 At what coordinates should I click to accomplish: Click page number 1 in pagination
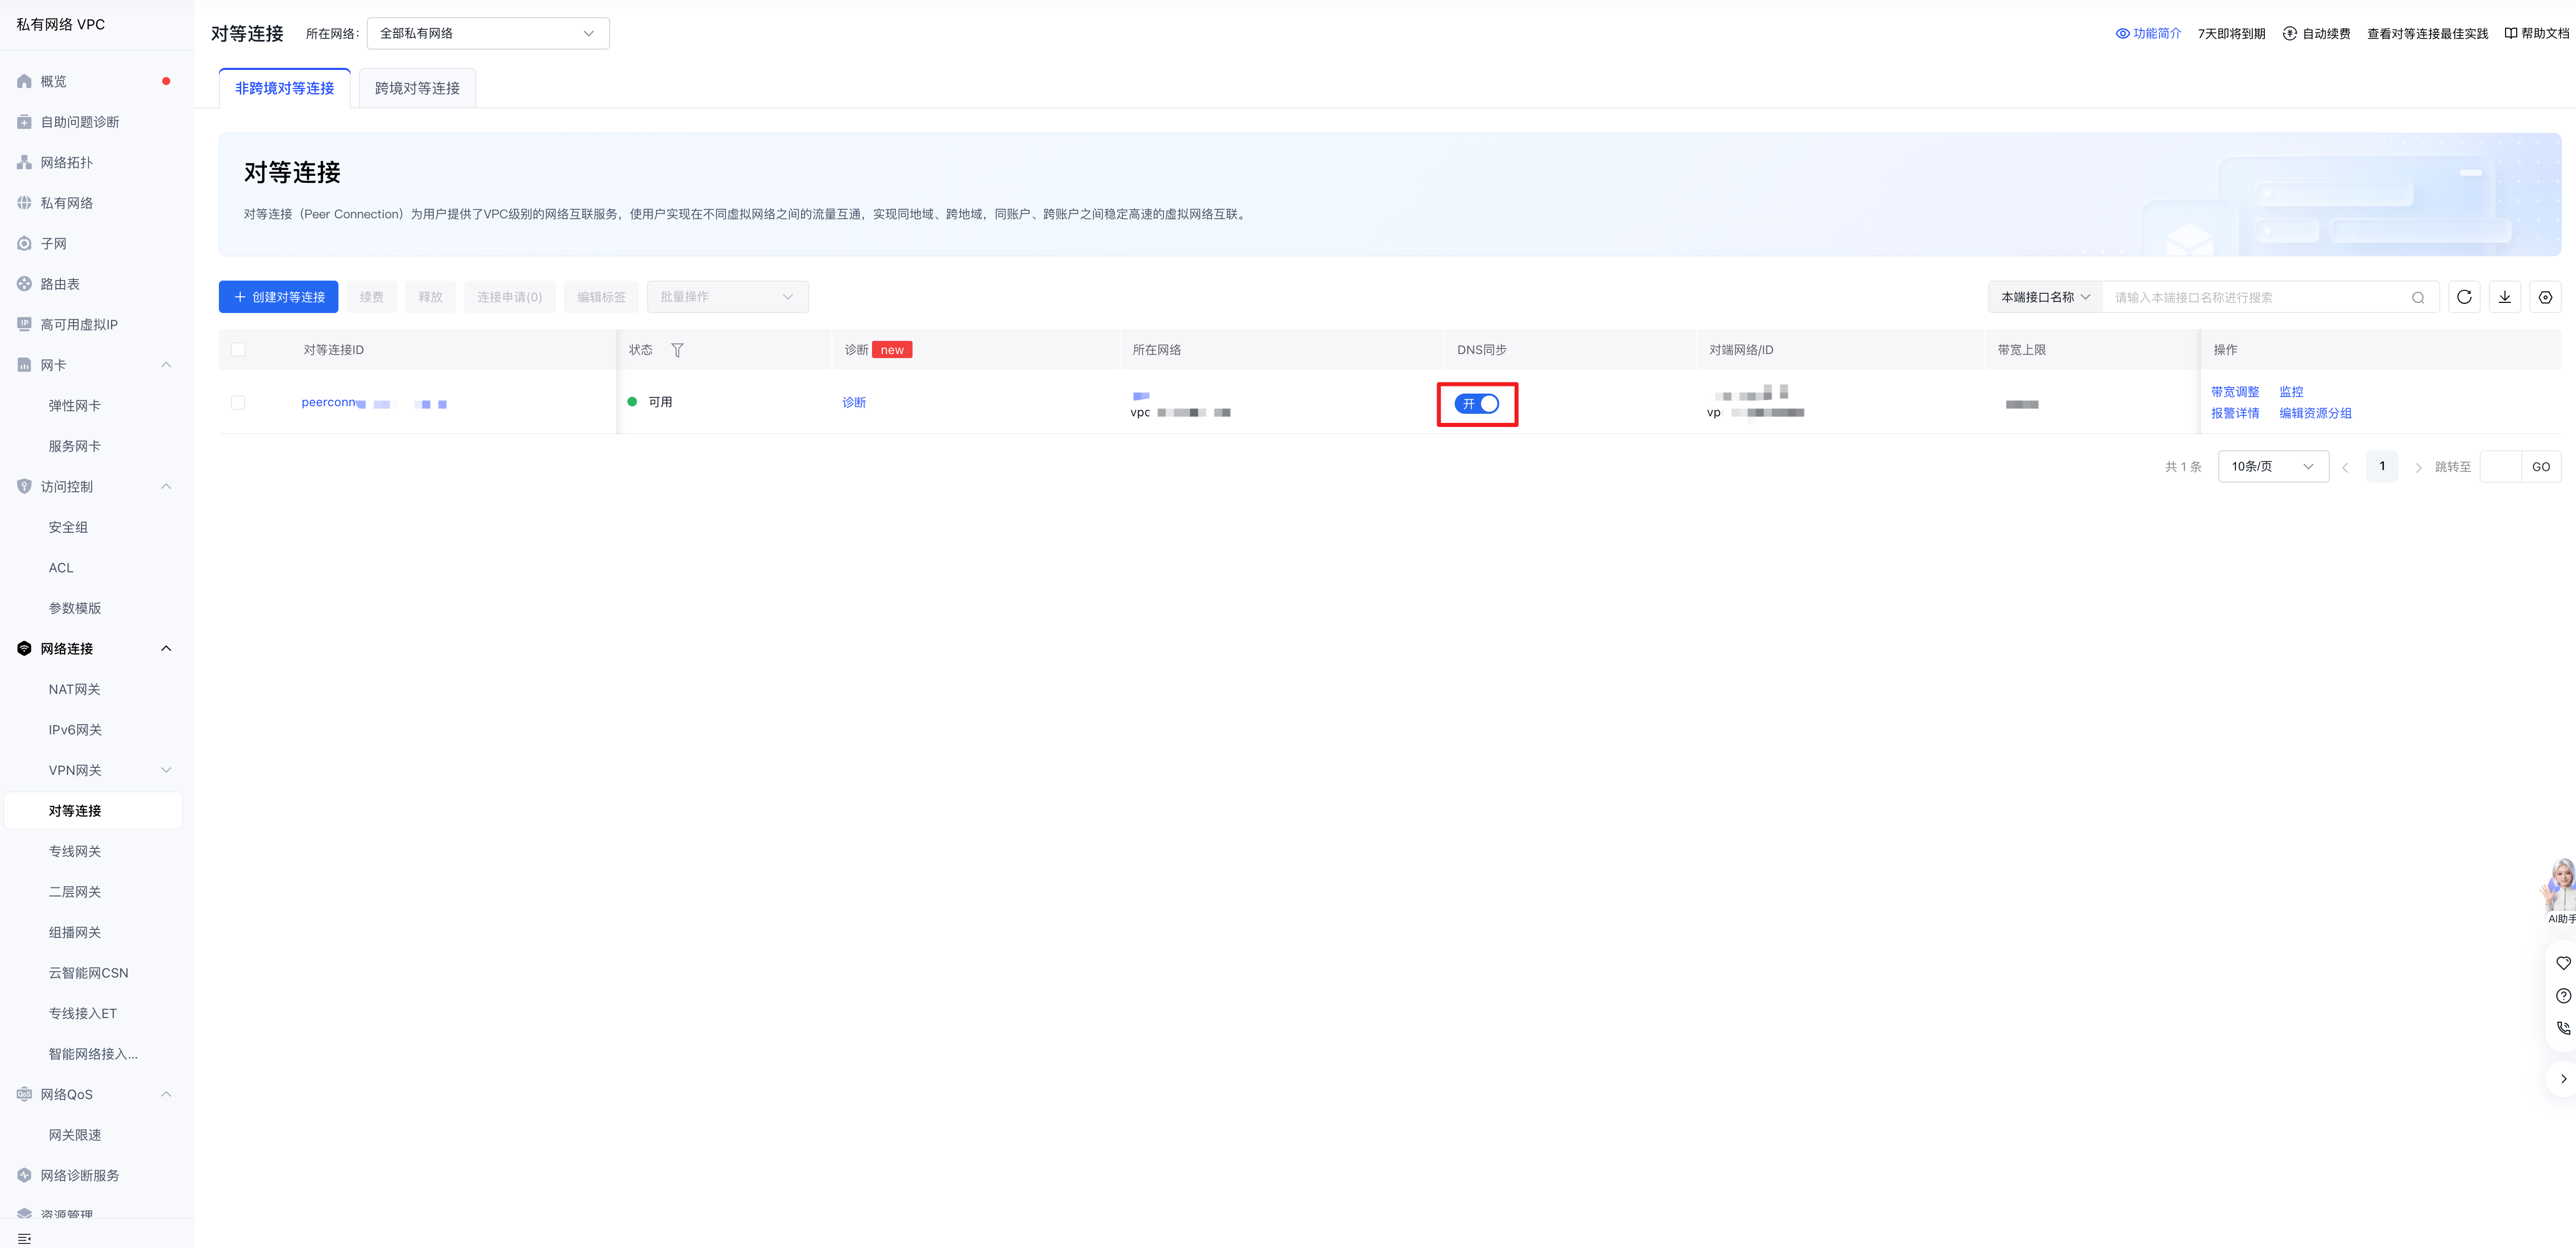click(2382, 466)
